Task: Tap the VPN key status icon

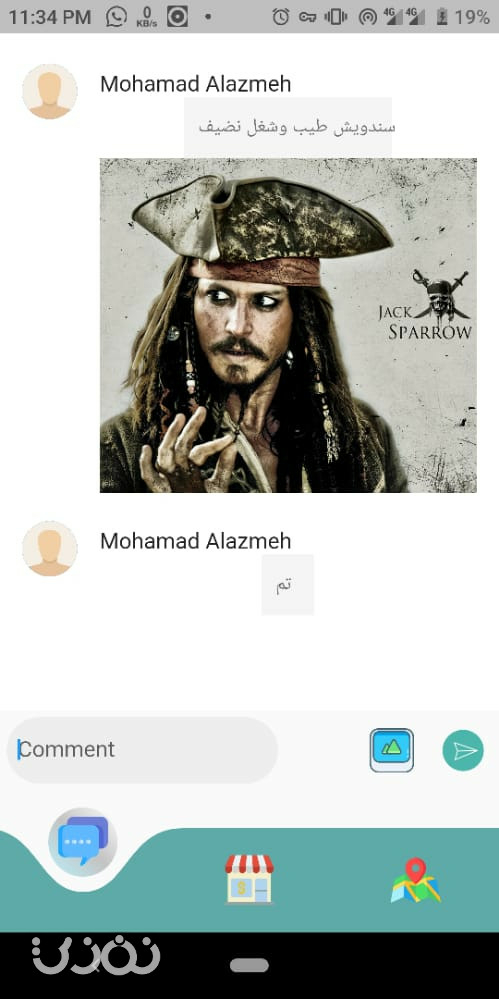Action: [308, 17]
